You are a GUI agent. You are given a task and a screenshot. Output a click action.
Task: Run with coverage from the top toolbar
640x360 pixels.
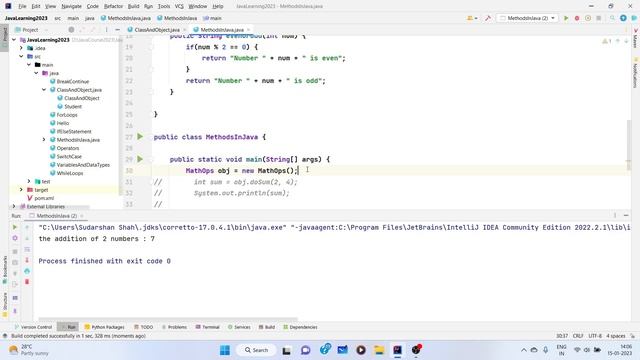(588, 18)
